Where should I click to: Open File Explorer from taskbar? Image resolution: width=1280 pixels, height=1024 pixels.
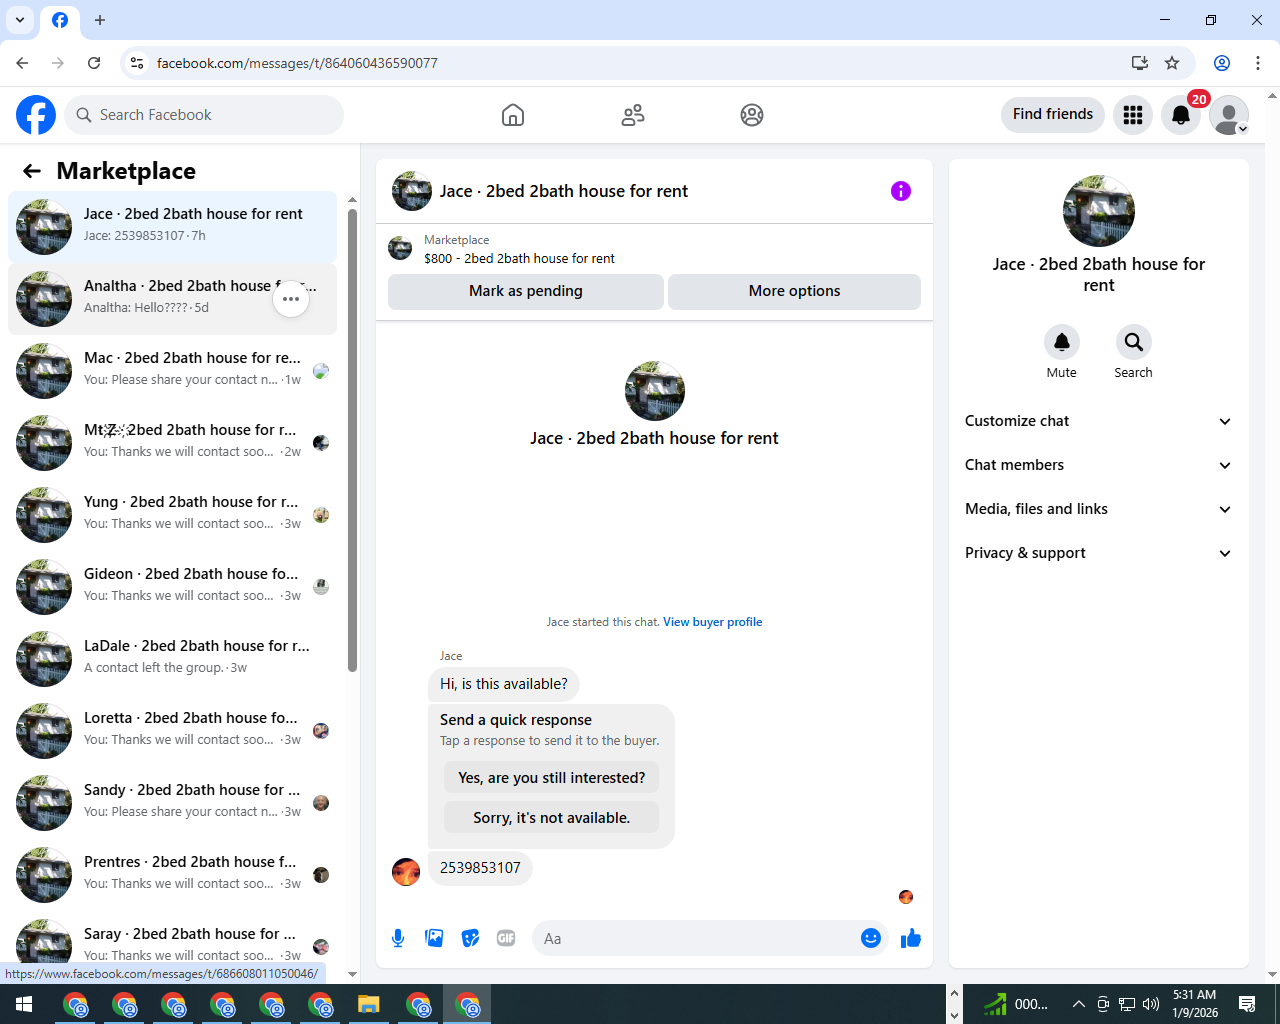[369, 1004]
